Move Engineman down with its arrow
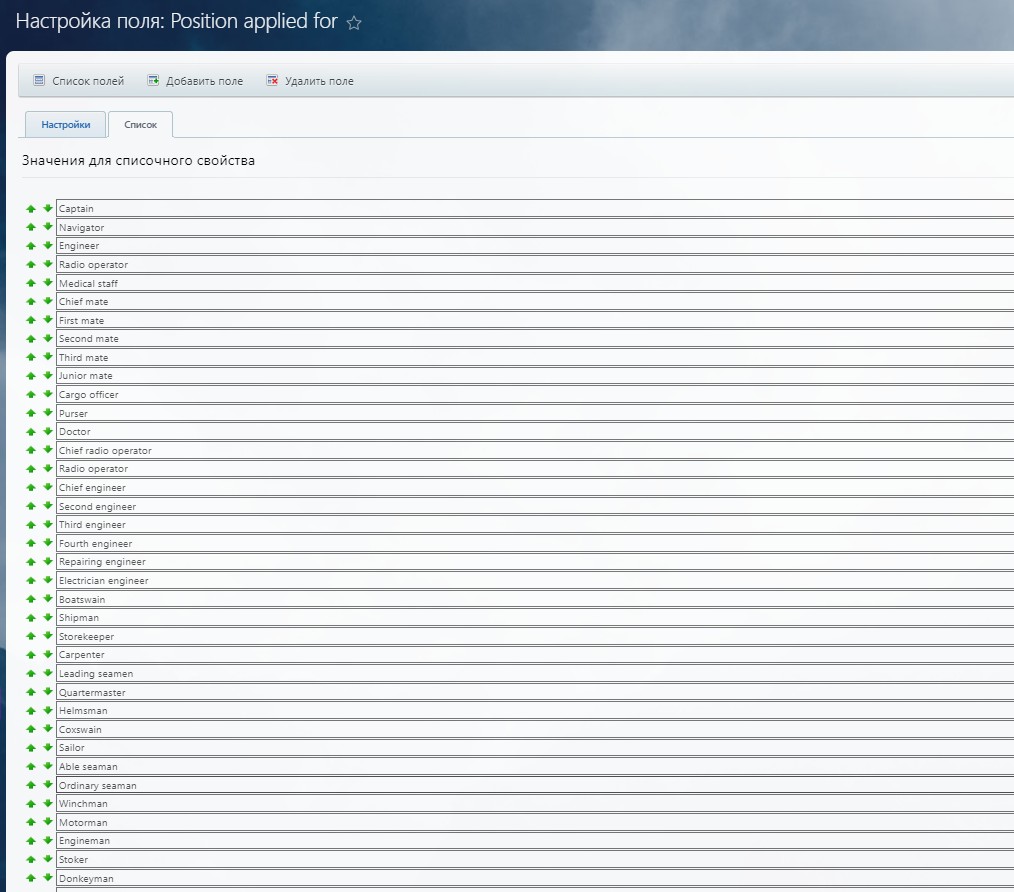Screen dimensions: 1014x892 coord(48,841)
